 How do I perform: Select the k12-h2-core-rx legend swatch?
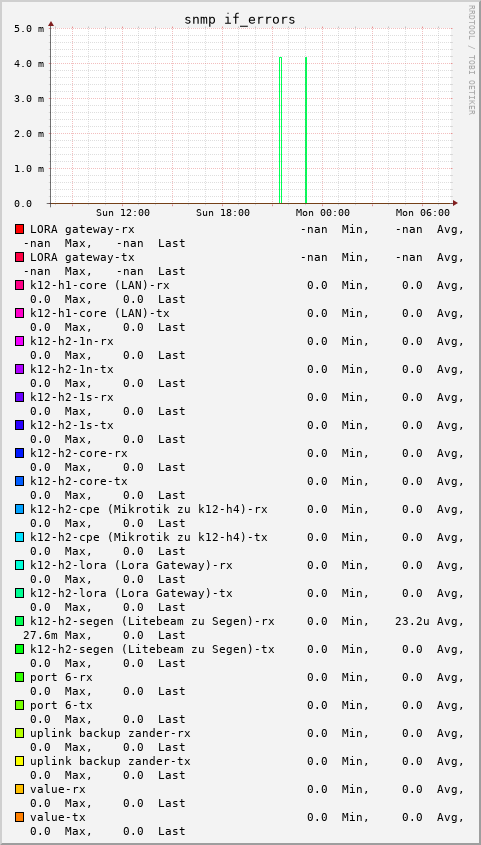point(20,453)
